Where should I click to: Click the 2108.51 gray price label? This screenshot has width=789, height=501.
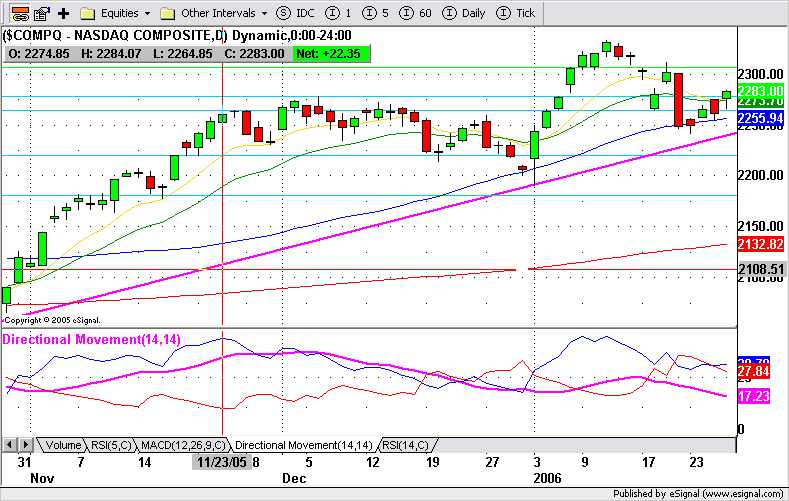coord(760,270)
